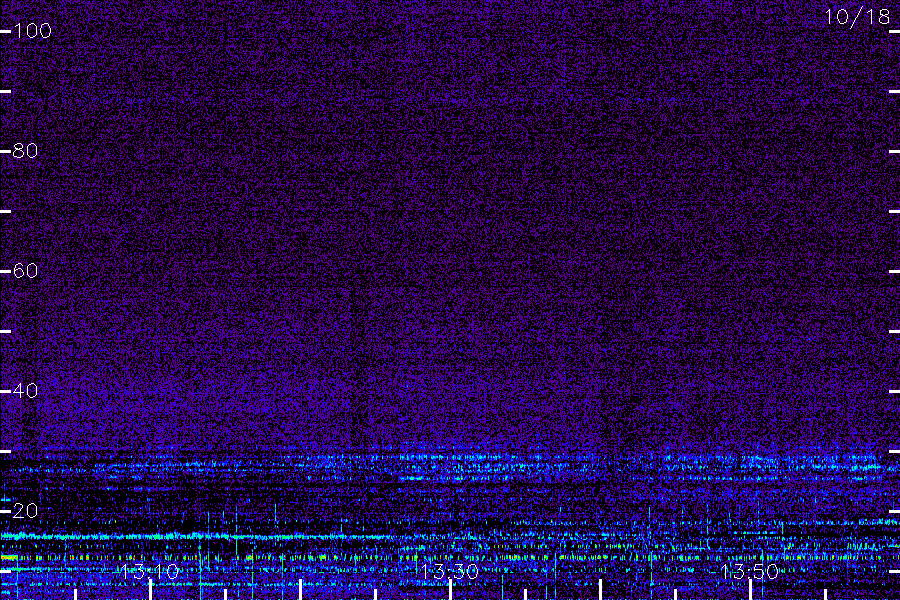The width and height of the screenshot is (900, 600).
Task: Click the 13:30 time axis label
Action: tap(449, 572)
